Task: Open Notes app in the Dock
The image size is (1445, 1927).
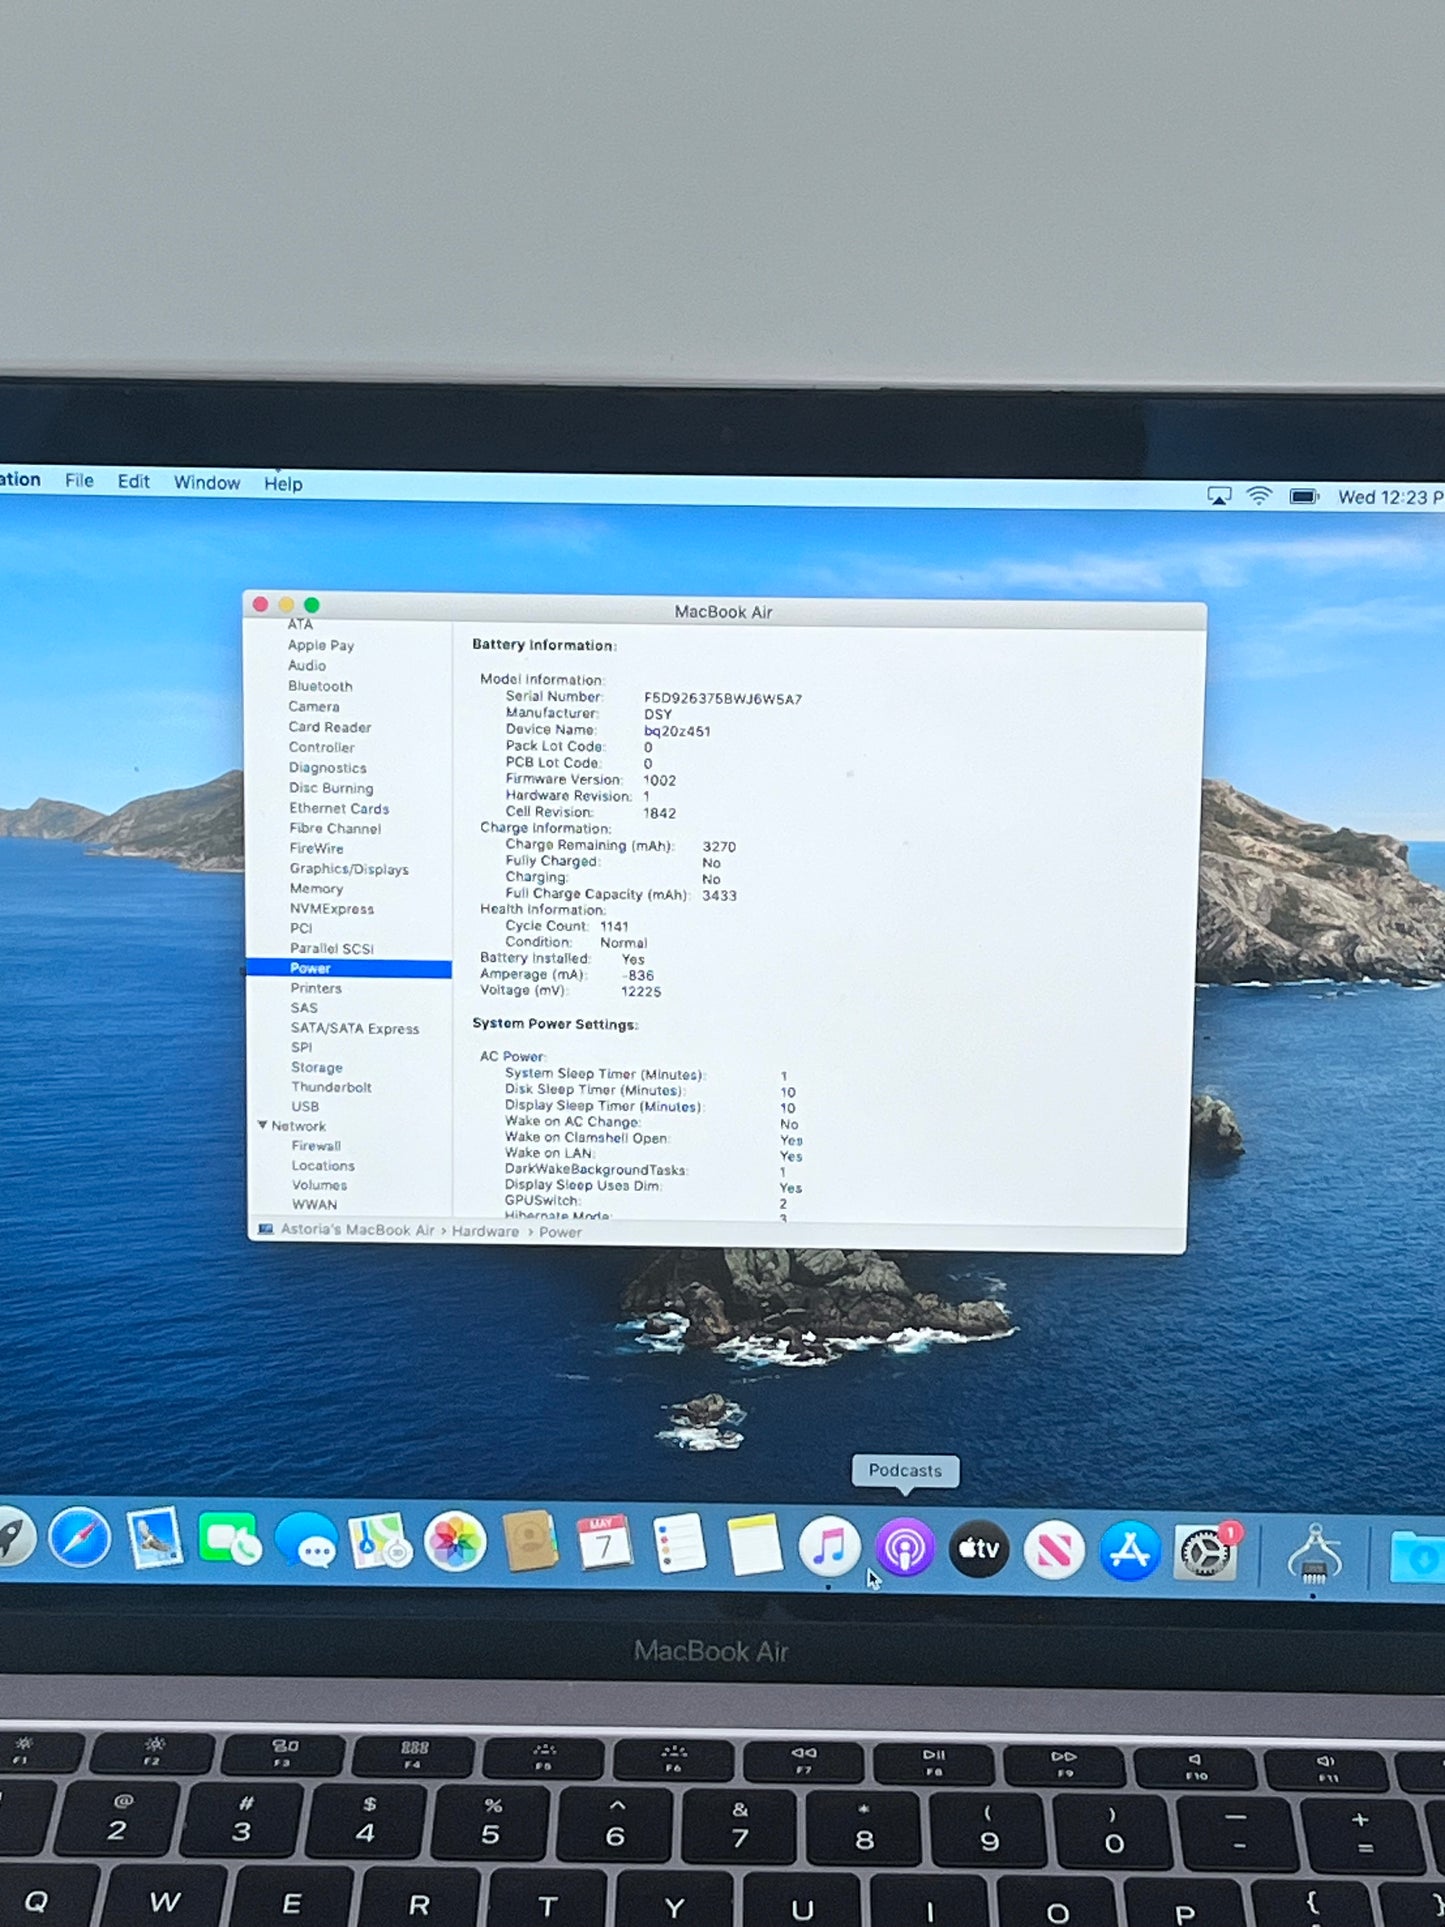Action: point(754,1545)
